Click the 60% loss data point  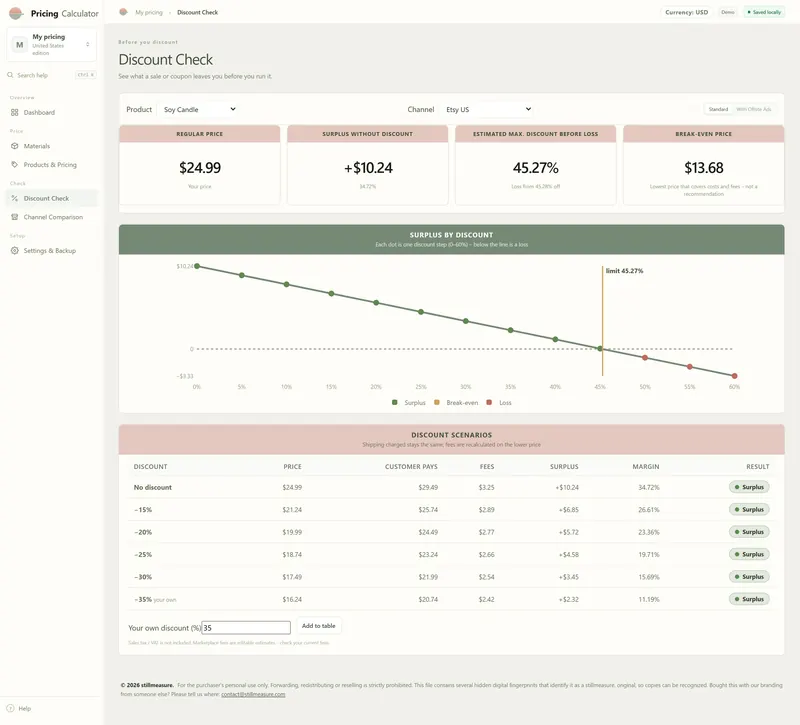point(734,376)
